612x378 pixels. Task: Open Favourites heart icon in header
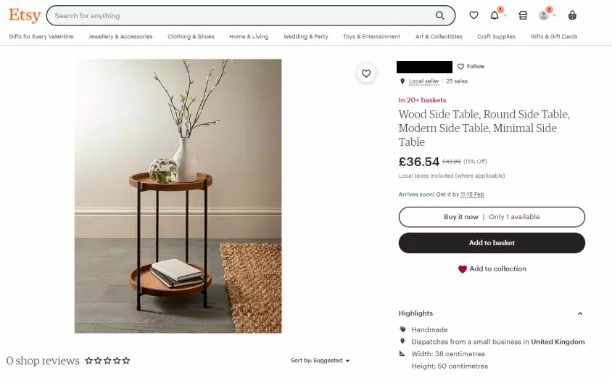474,15
